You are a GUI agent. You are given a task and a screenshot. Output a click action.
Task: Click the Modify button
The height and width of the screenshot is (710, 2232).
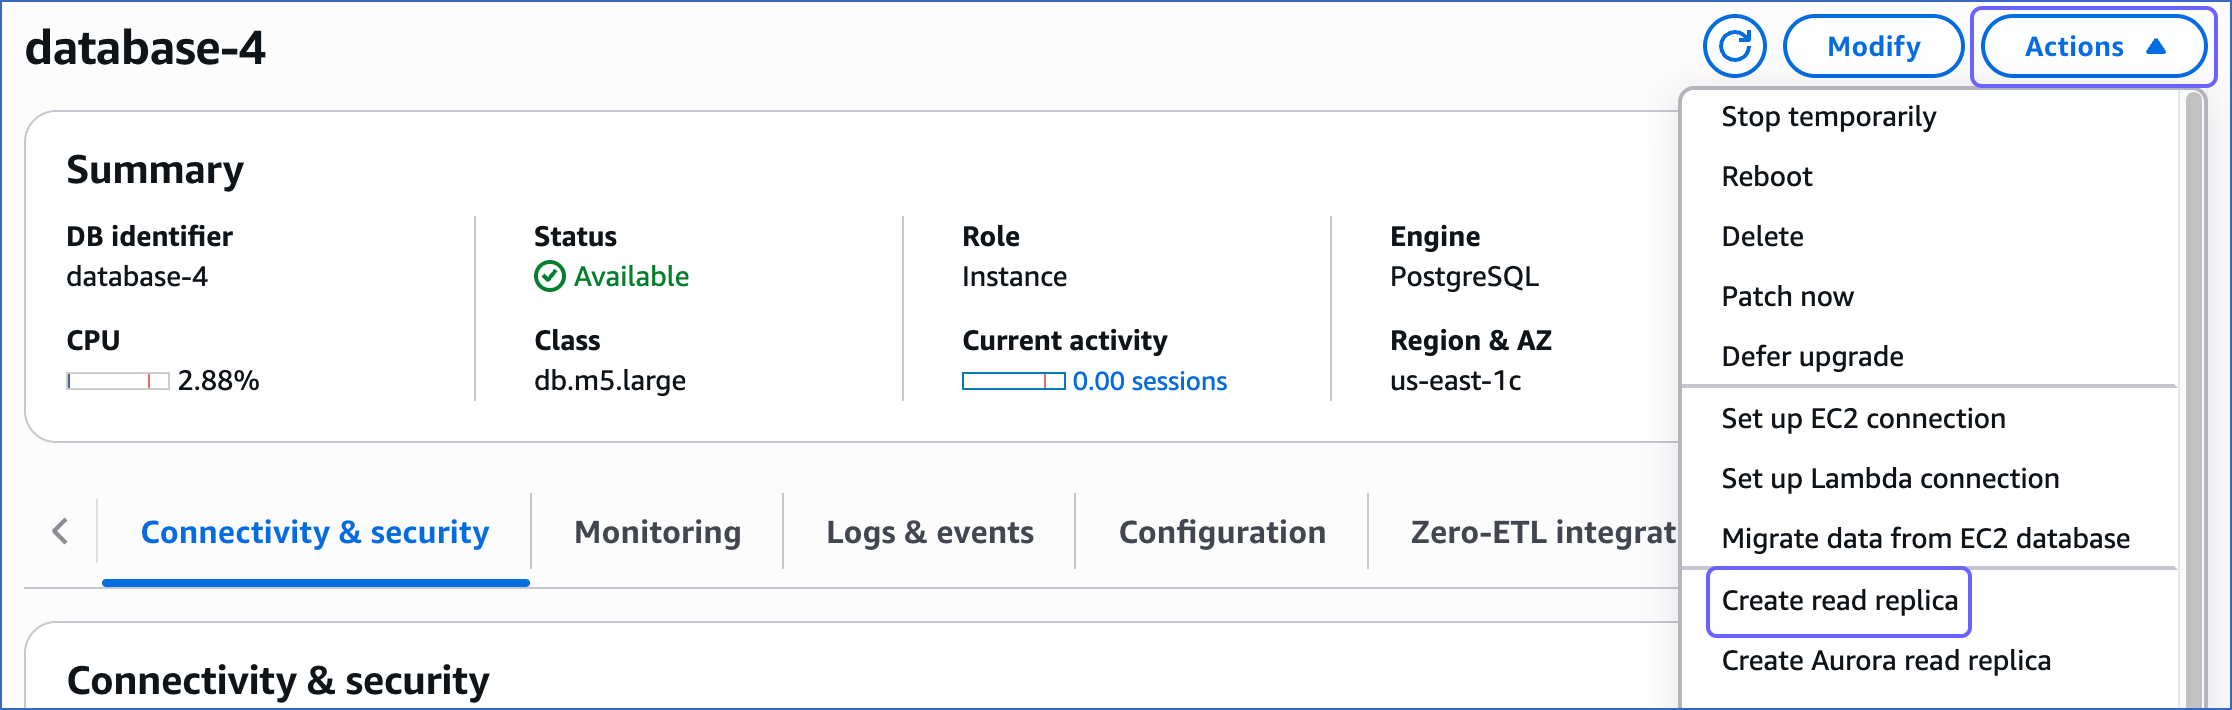1872,45
